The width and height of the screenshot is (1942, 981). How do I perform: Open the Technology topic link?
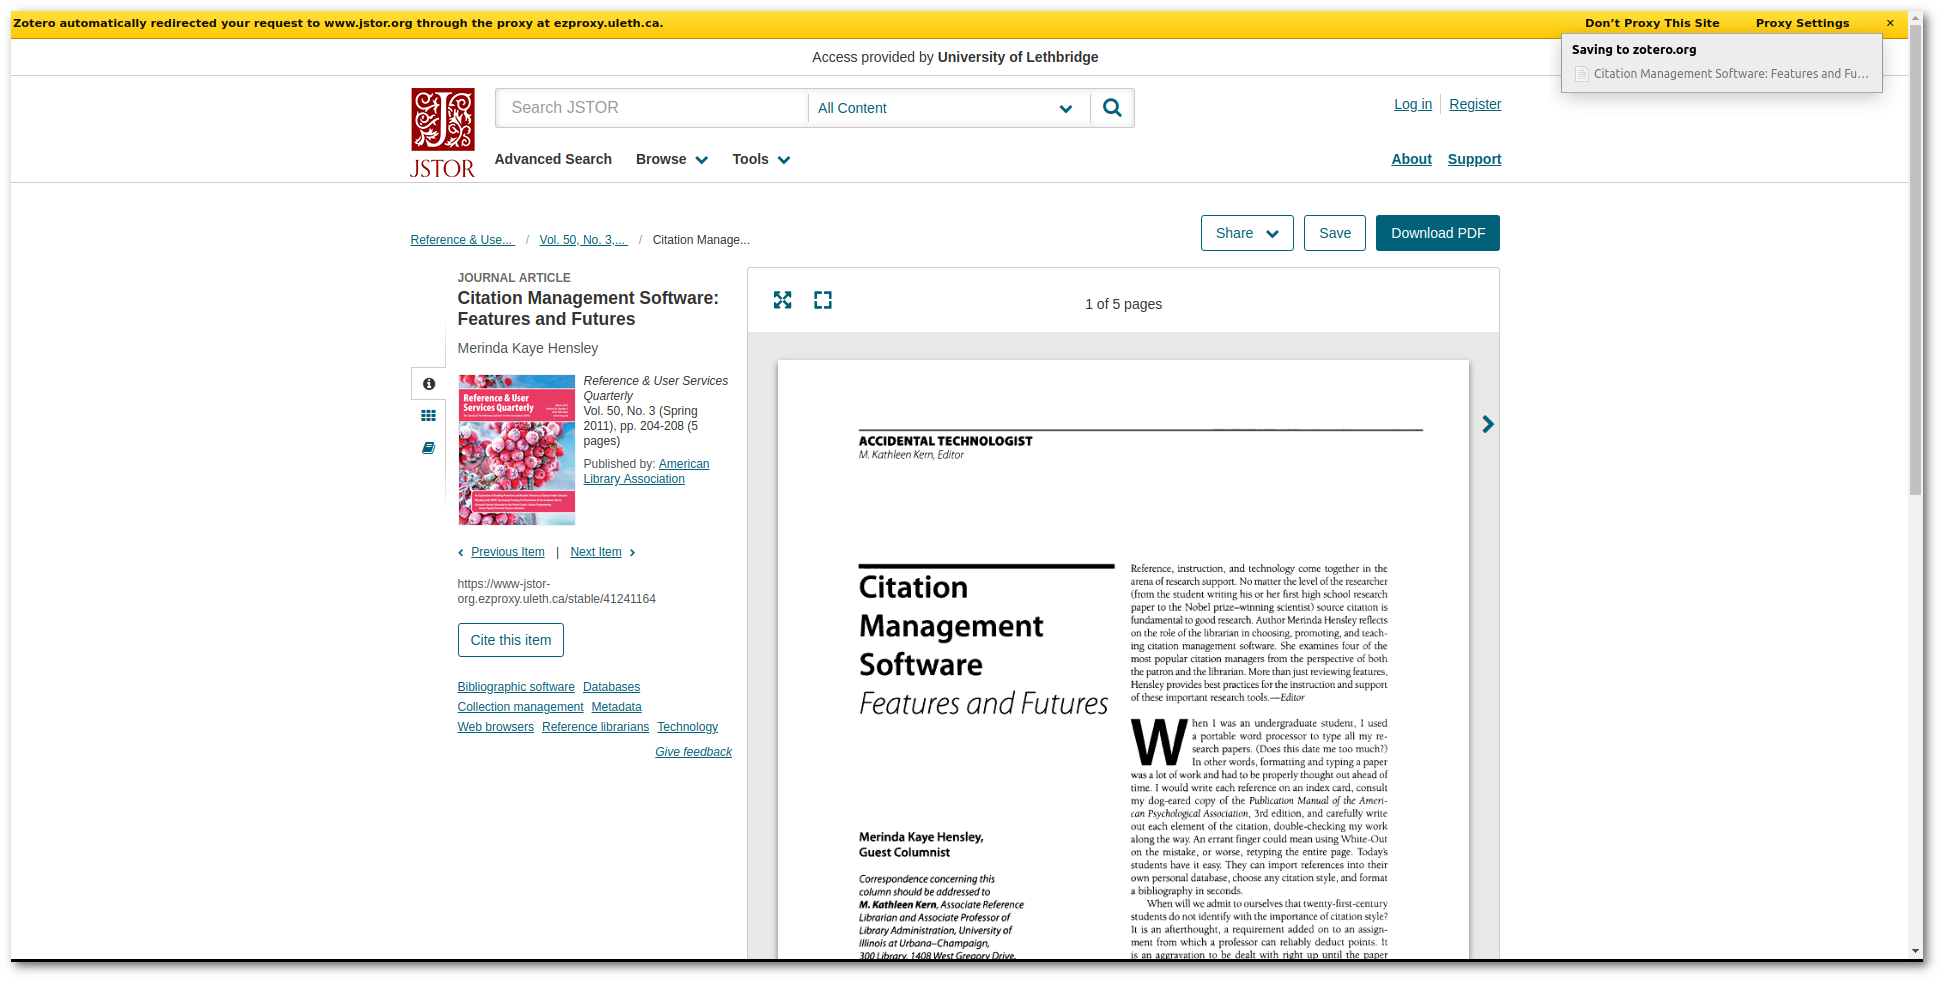pyautogui.click(x=687, y=727)
